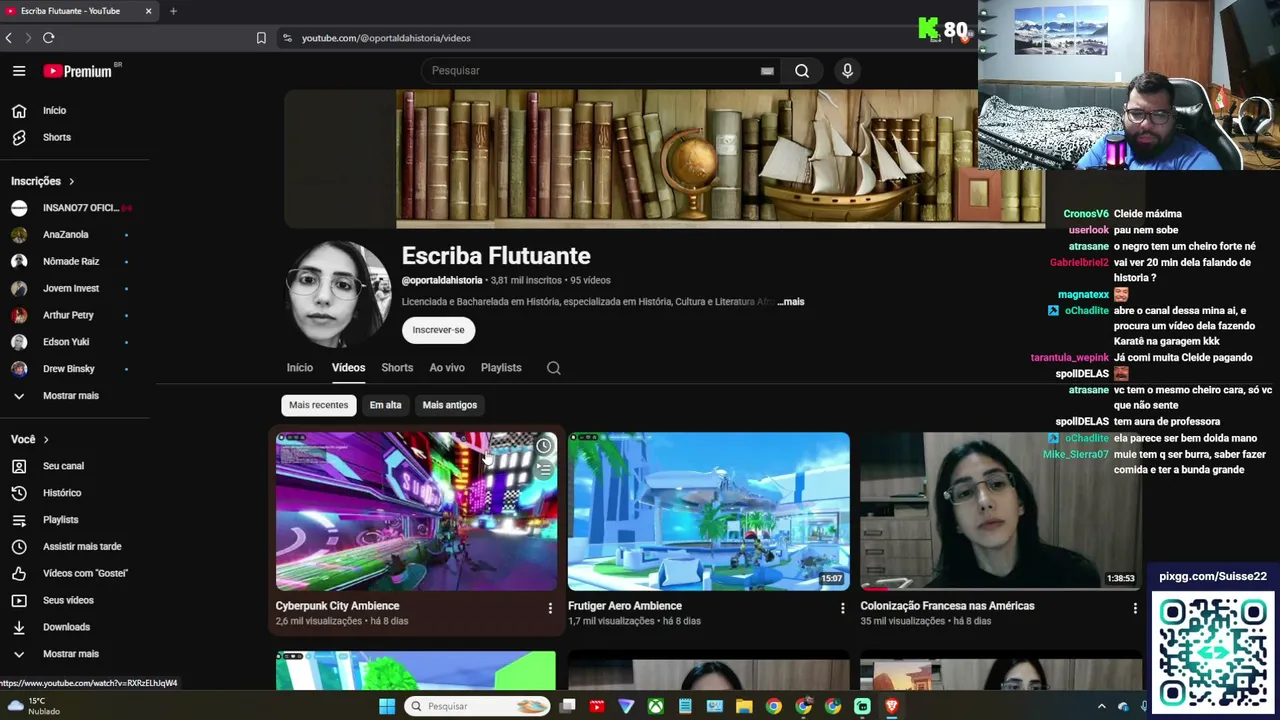The width and height of the screenshot is (1280, 720).
Task: Open Task View on the taskbar
Action: [567, 707]
